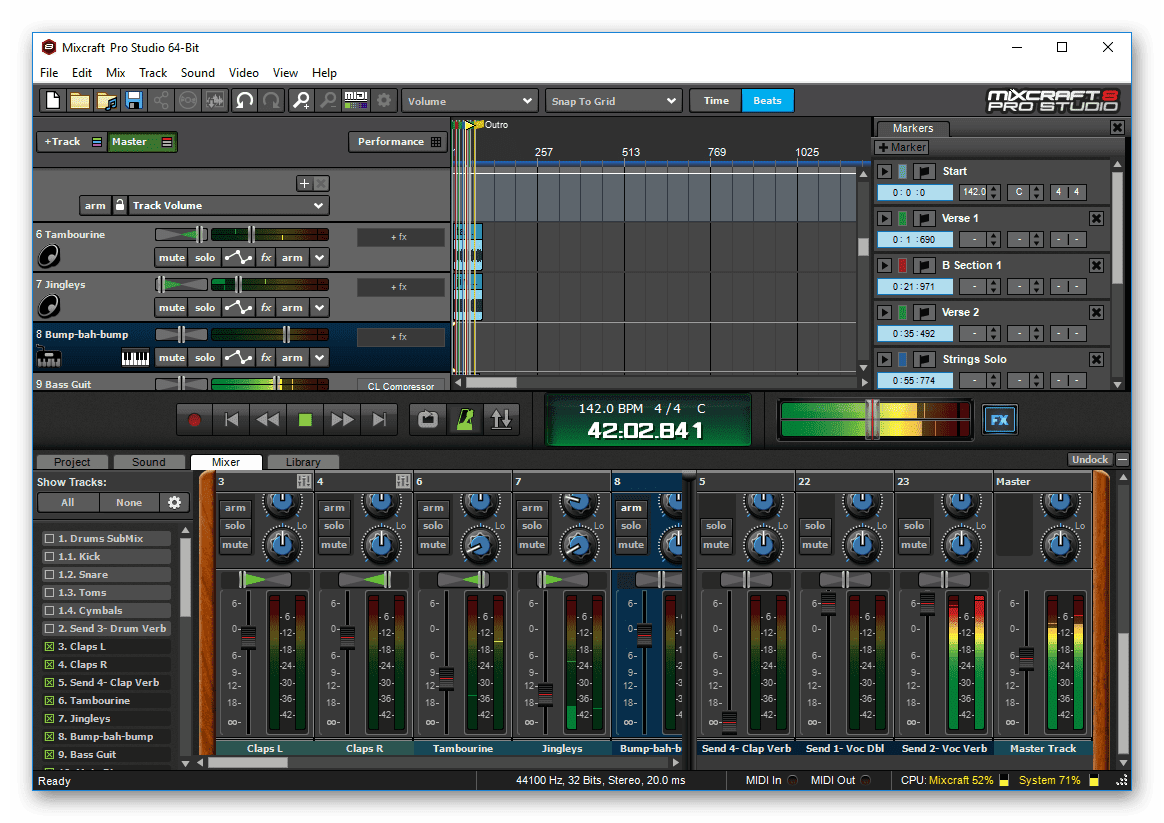Open fx for Jingleys track
1164x823 pixels.
pos(266,307)
